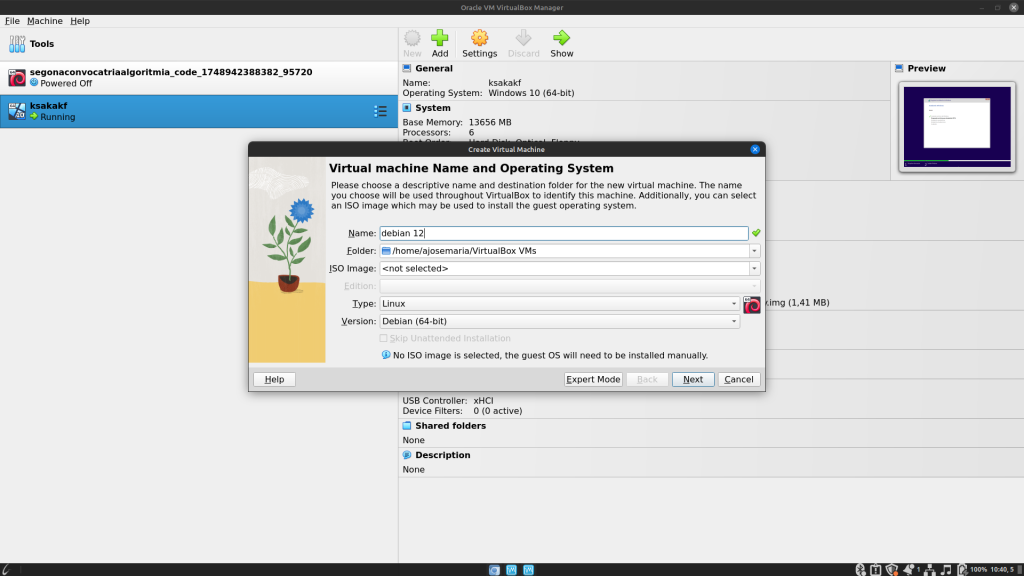Expand the ISO Image dropdown arrow
Screen dimensions: 1024x576
click(754, 268)
